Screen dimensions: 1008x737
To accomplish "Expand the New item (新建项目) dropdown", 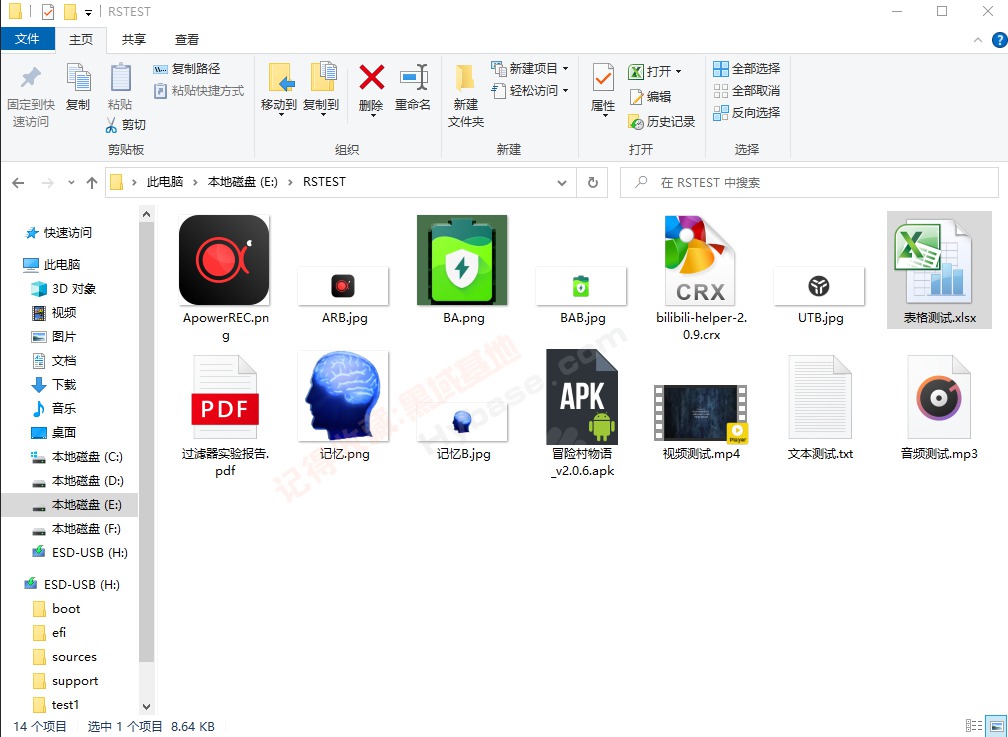I will (x=566, y=68).
